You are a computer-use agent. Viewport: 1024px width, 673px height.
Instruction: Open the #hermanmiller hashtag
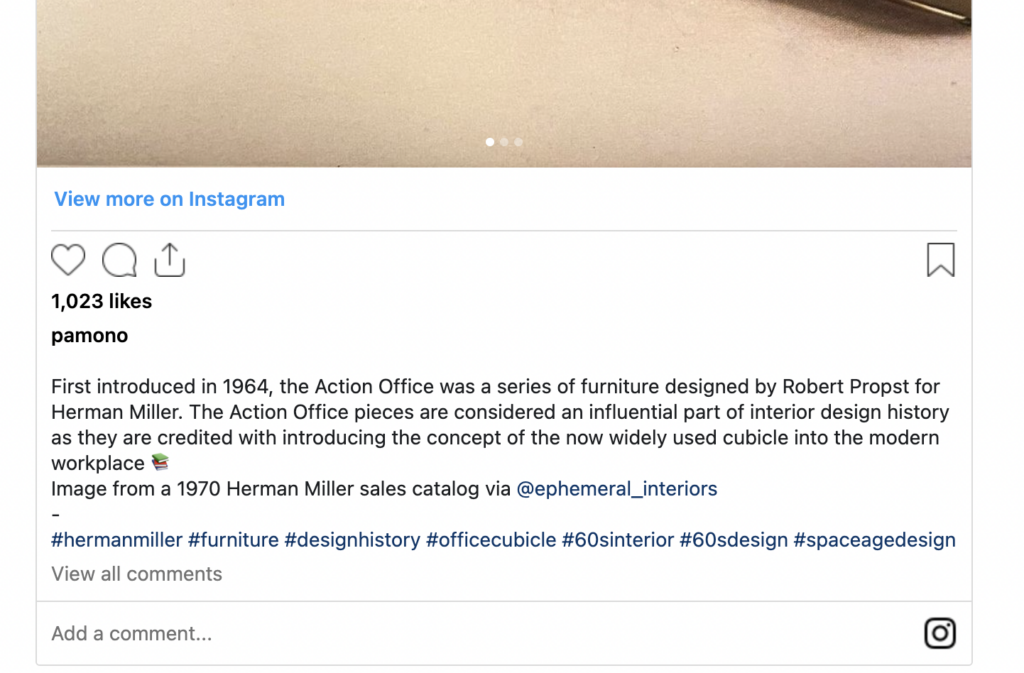coord(117,540)
